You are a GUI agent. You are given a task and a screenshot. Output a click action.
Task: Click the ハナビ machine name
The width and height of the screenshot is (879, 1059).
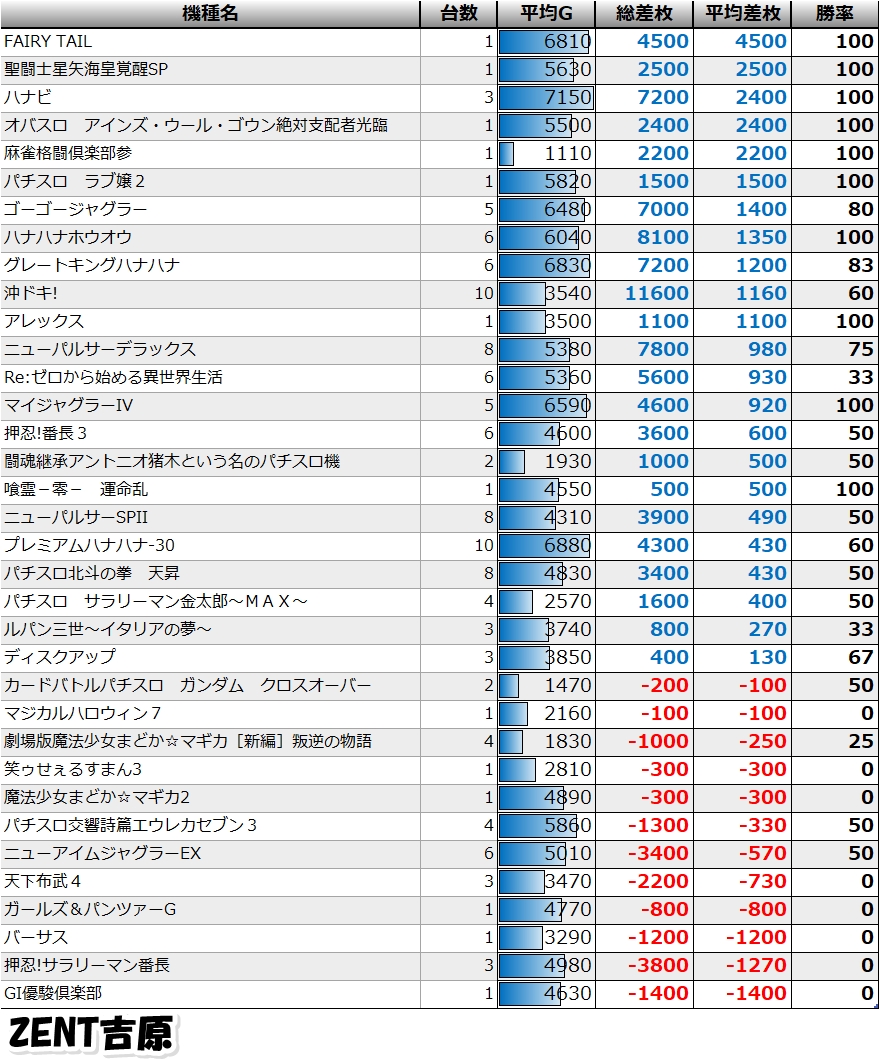point(27,97)
